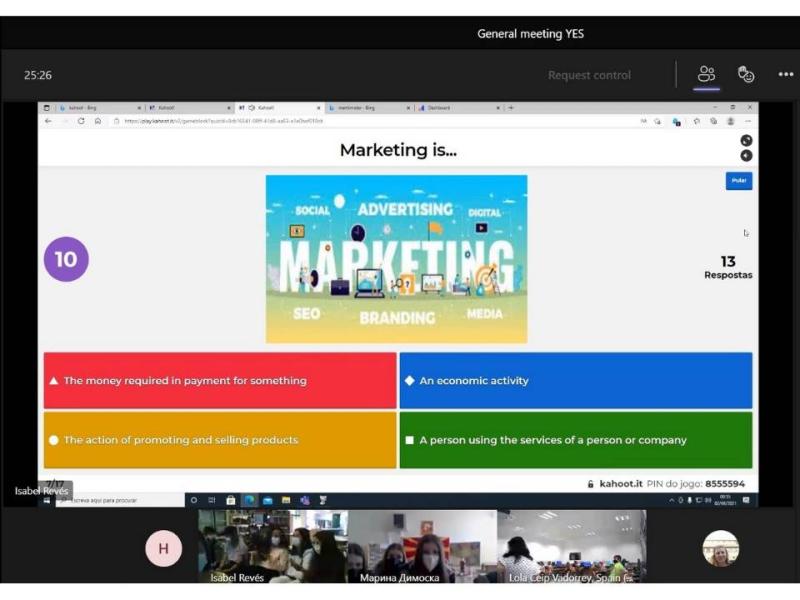
Task: Click the fullscreen circular icon near title
Action: [x=746, y=140]
